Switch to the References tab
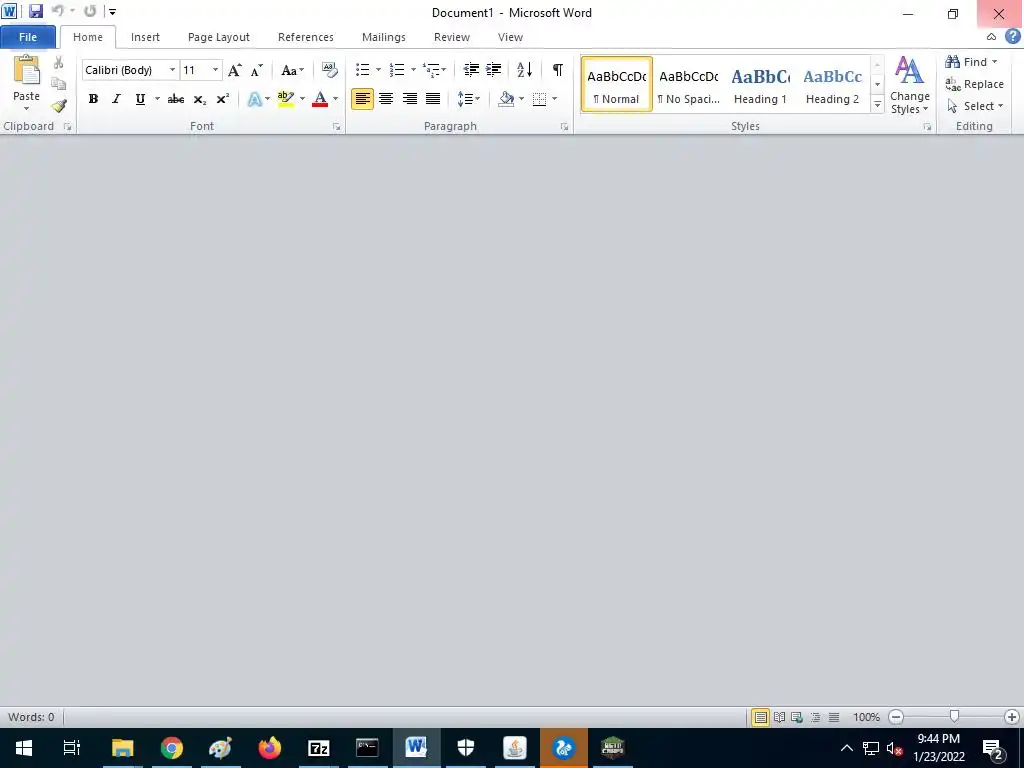Screen dimensions: 1024x768 pyautogui.click(x=306, y=37)
